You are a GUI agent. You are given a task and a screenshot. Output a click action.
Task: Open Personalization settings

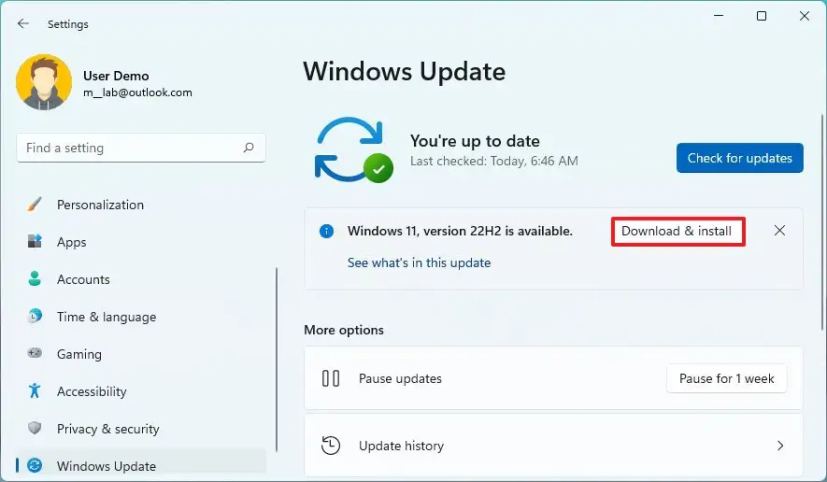[x=100, y=205]
